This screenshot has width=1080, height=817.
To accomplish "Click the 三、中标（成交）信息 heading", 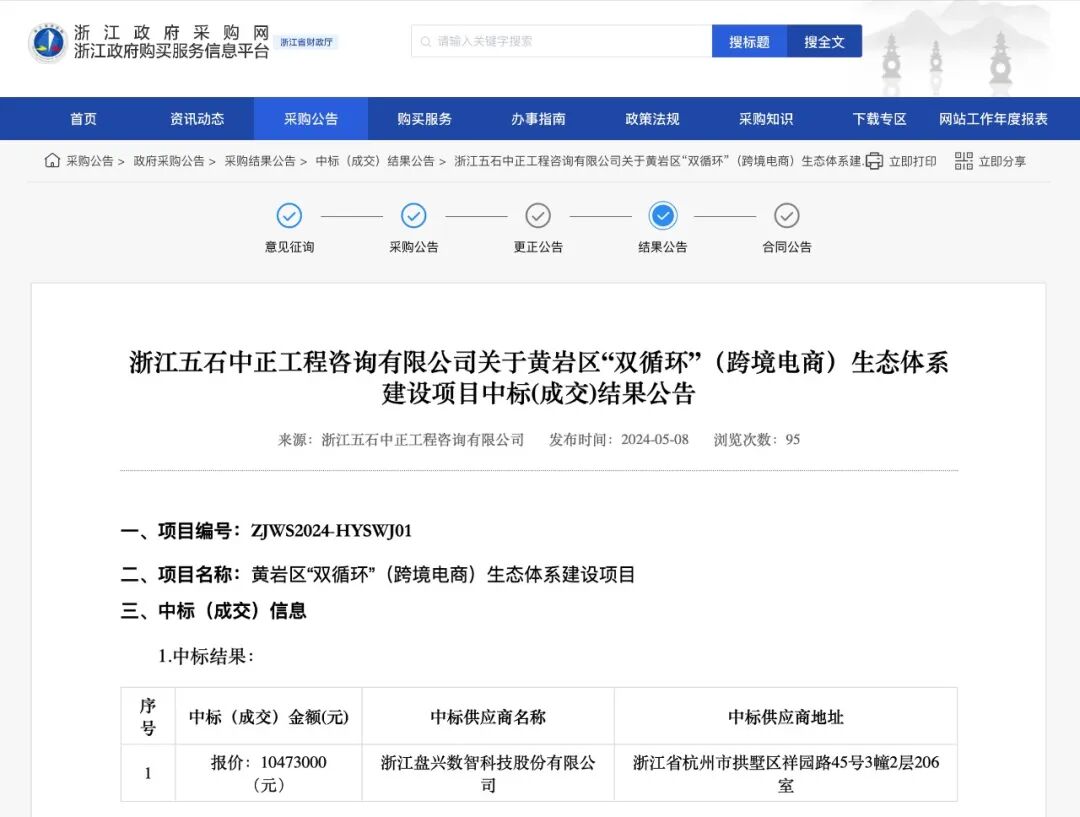I will [214, 611].
